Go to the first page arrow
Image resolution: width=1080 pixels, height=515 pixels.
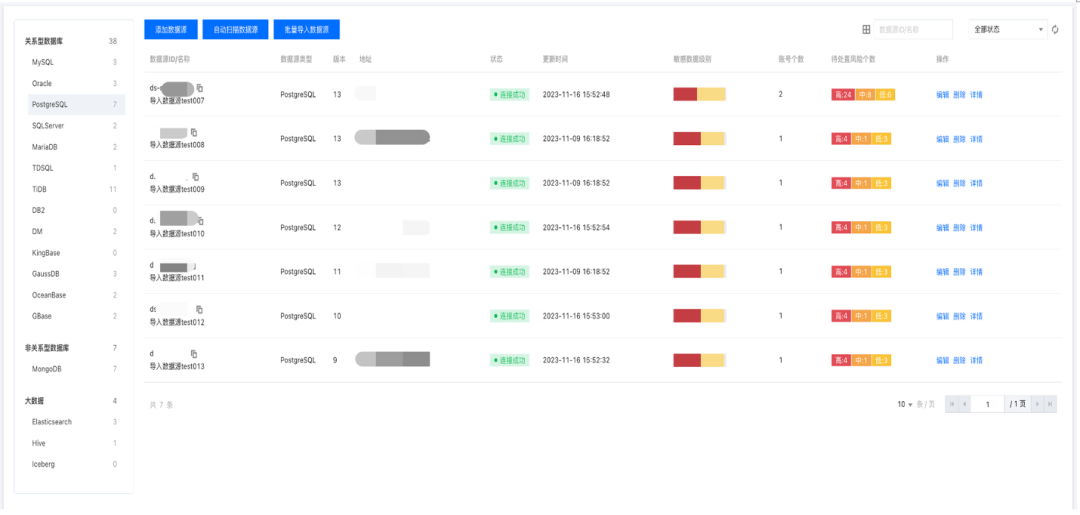pos(952,404)
